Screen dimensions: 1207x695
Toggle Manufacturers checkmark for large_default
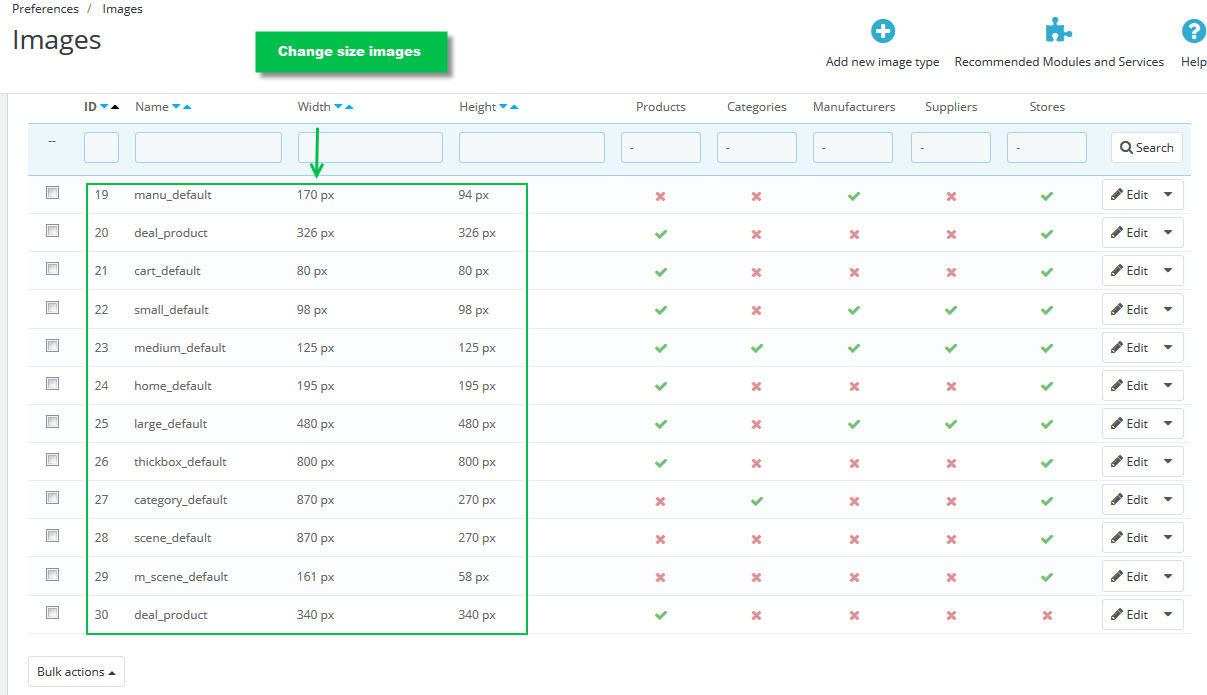(x=854, y=424)
